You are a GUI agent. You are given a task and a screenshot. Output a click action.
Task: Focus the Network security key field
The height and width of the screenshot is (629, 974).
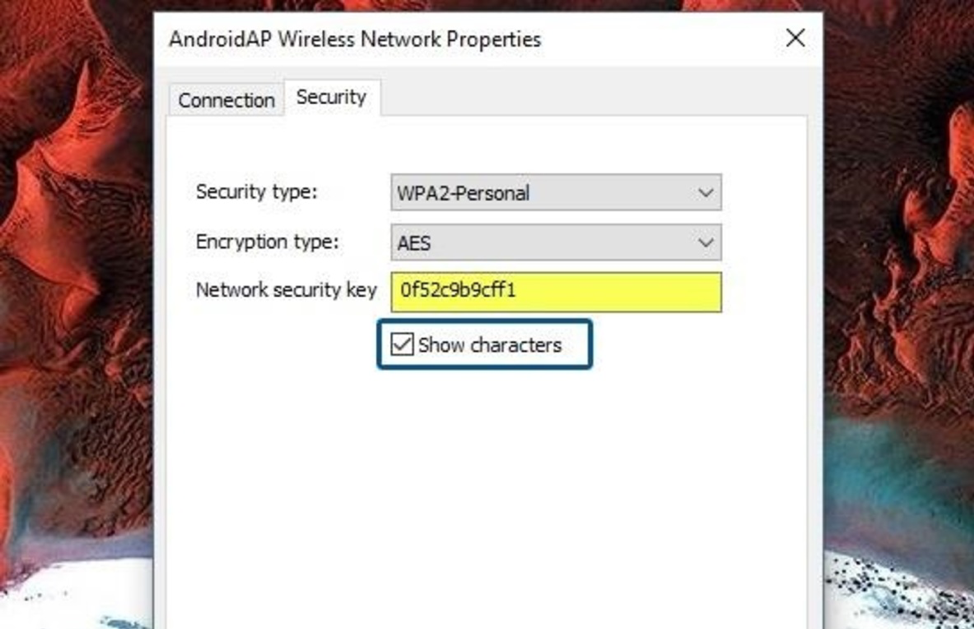556,292
